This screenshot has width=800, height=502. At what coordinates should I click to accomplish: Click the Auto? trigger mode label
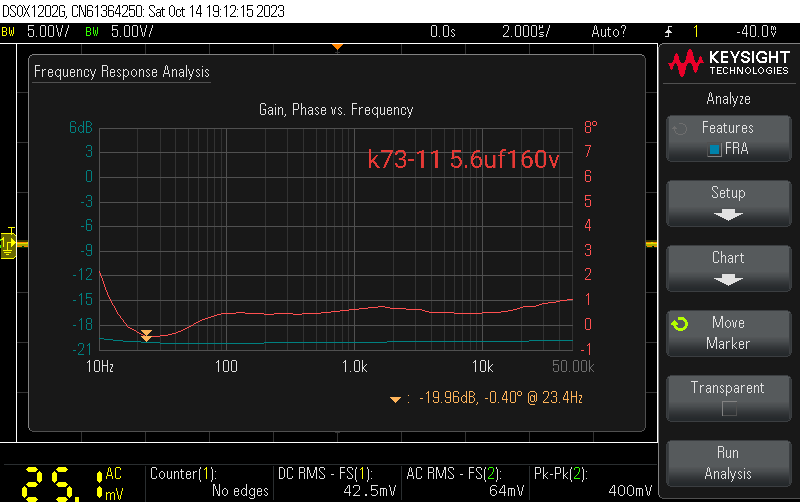tap(608, 32)
